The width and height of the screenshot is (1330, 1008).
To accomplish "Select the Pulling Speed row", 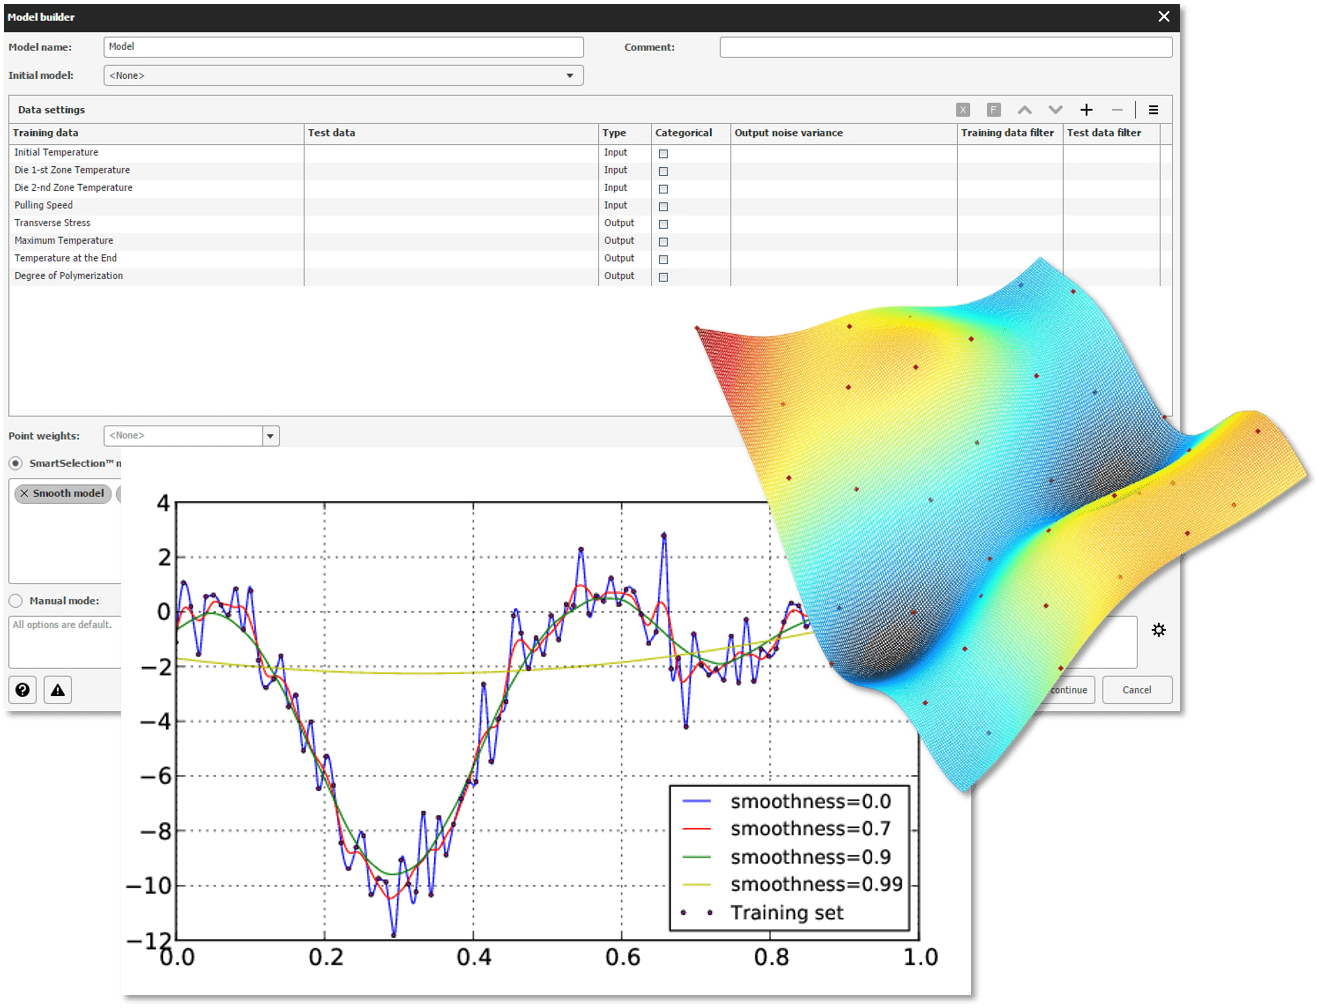I will (590, 206).
